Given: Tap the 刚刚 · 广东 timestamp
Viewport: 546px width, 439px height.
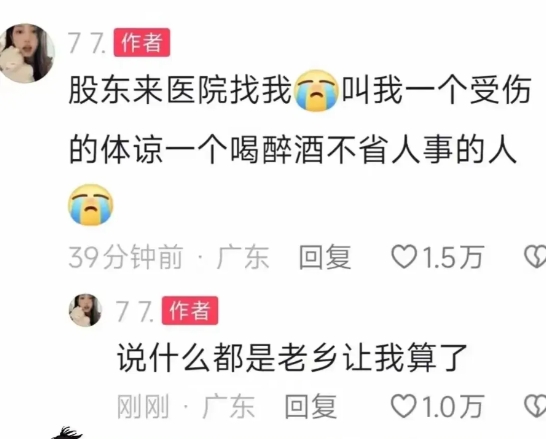Looking at the screenshot, I should click(x=186, y=406).
